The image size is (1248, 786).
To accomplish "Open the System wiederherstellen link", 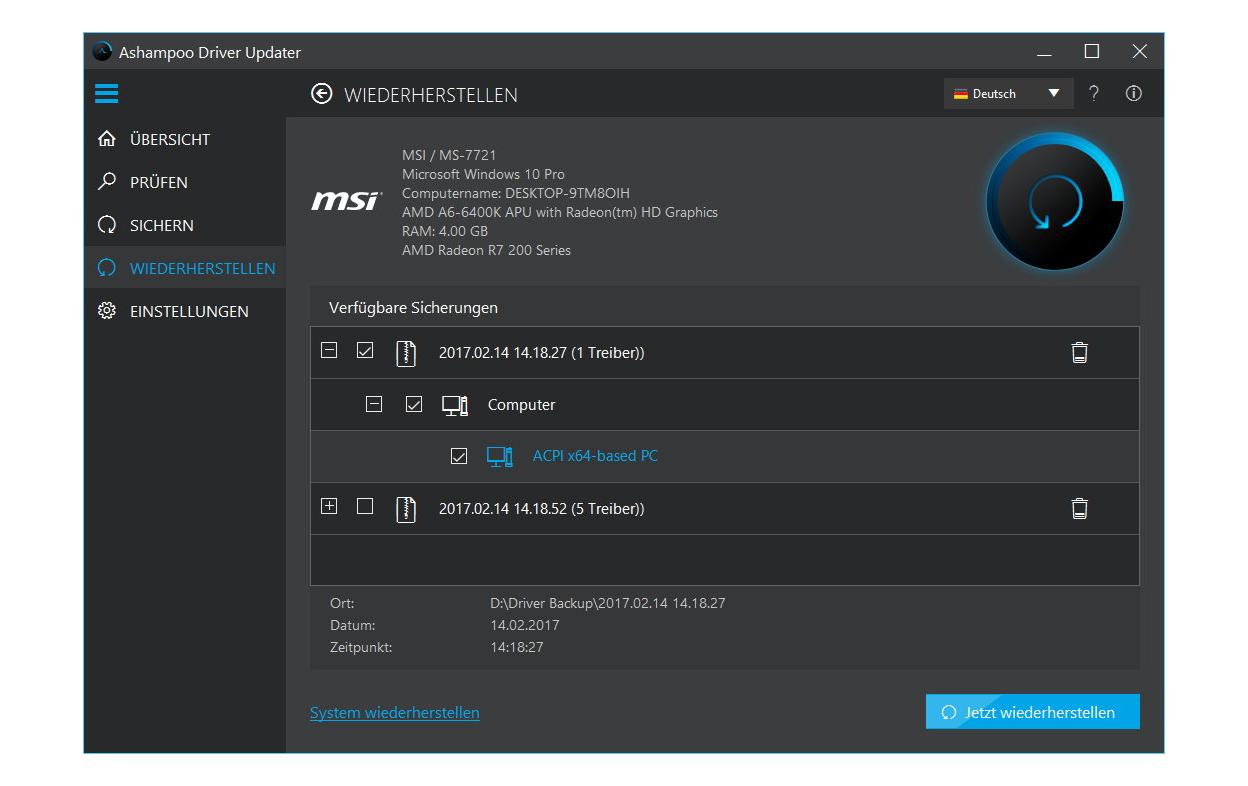I will coord(395,713).
